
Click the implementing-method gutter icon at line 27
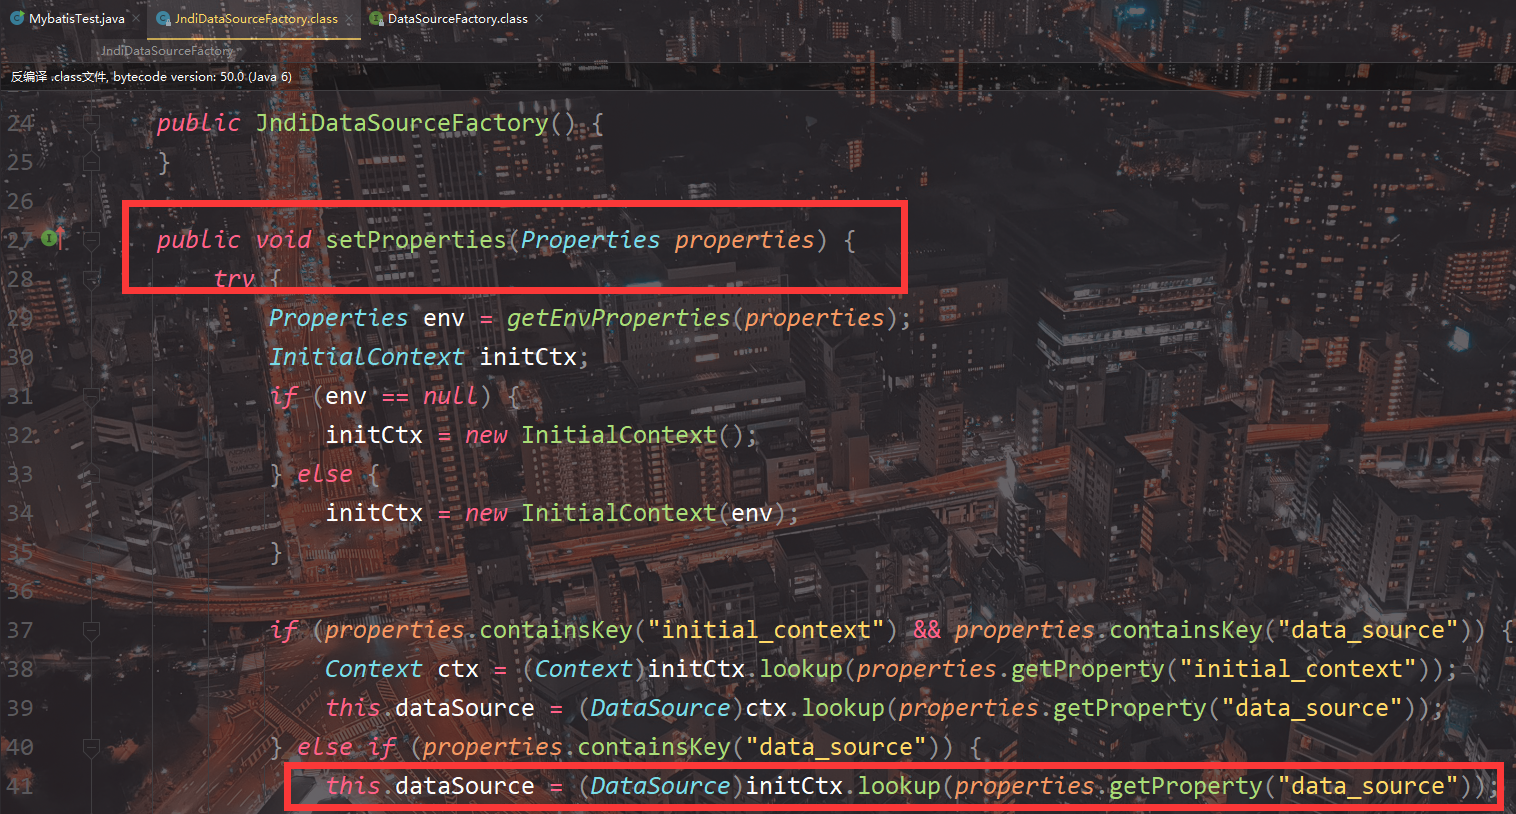click(x=49, y=239)
